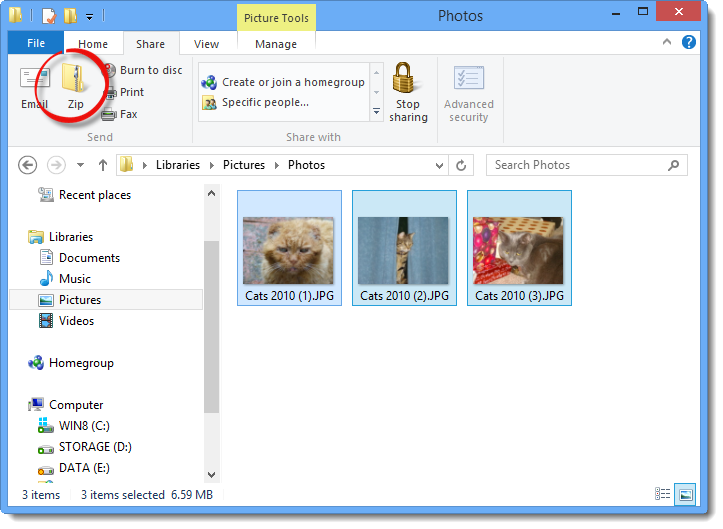Select Computer in navigation pane
This screenshot has height=529, width=723.
[66, 405]
